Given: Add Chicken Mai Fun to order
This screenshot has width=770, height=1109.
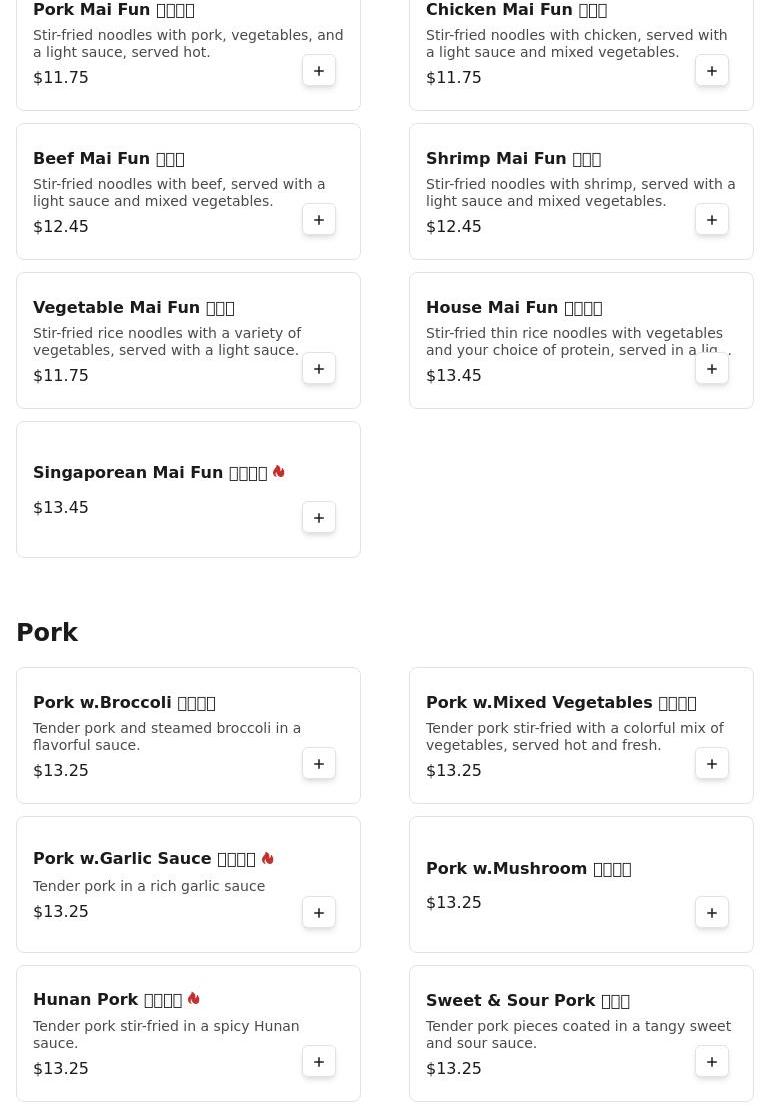Looking at the screenshot, I should pyautogui.click(x=712, y=71).
